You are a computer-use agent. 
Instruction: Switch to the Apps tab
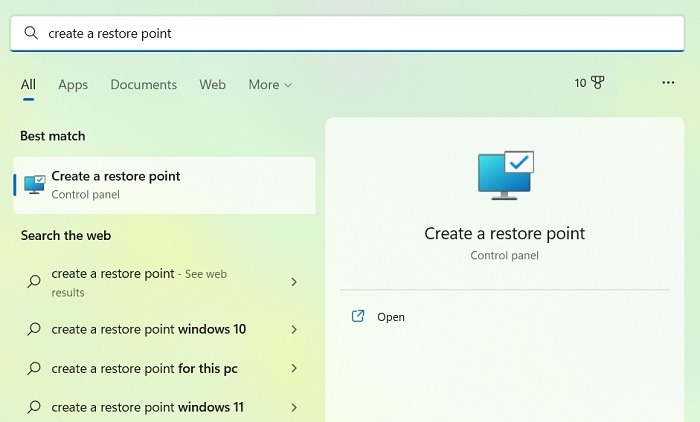click(x=73, y=85)
